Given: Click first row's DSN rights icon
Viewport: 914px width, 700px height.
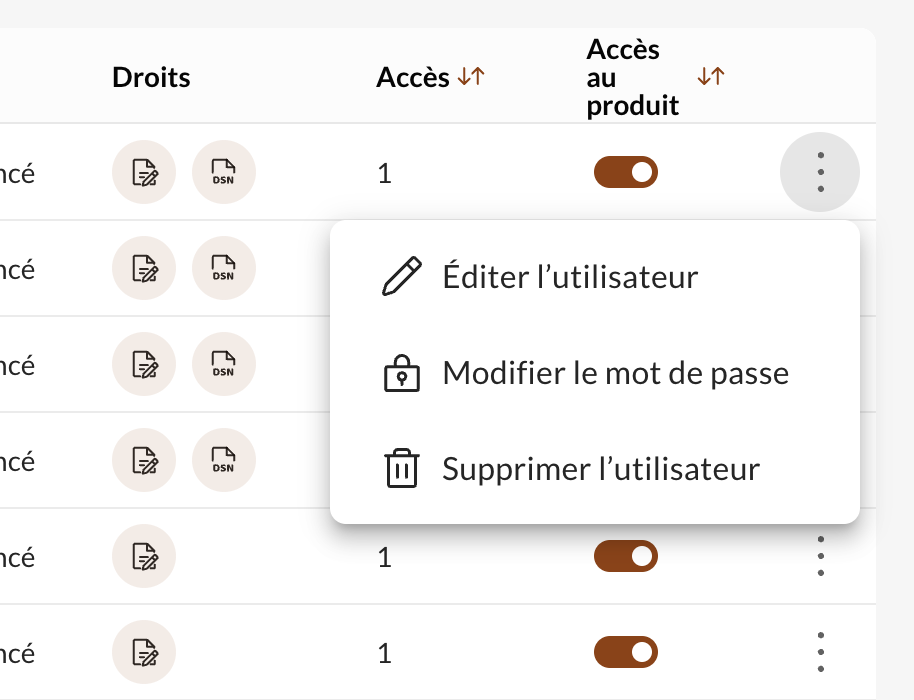Looking at the screenshot, I should pos(224,172).
